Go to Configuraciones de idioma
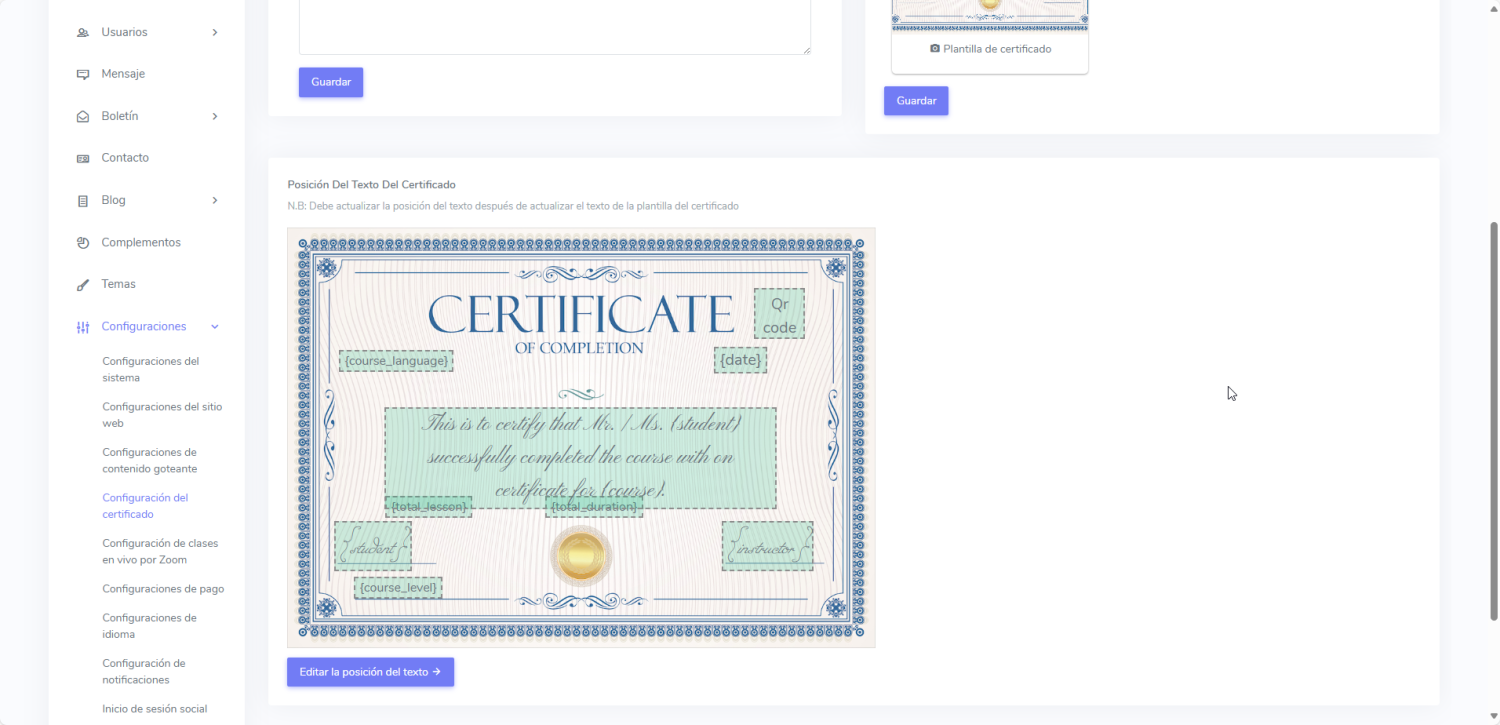 pos(149,626)
